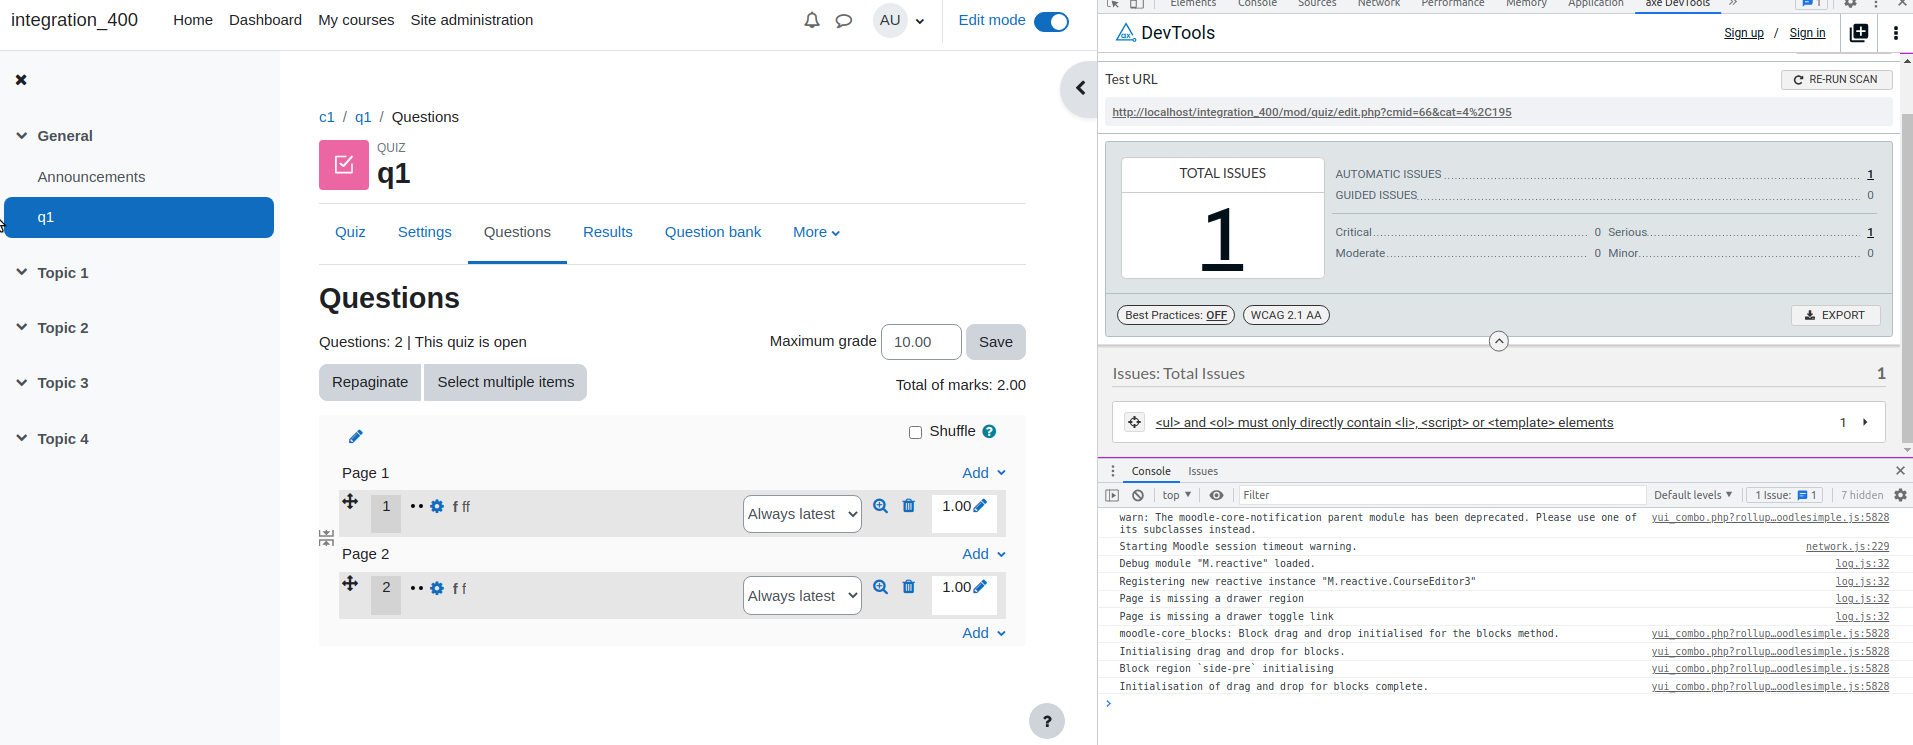The height and width of the screenshot is (745, 1913).
Task: Click the move handle for question 2
Action: click(x=350, y=583)
